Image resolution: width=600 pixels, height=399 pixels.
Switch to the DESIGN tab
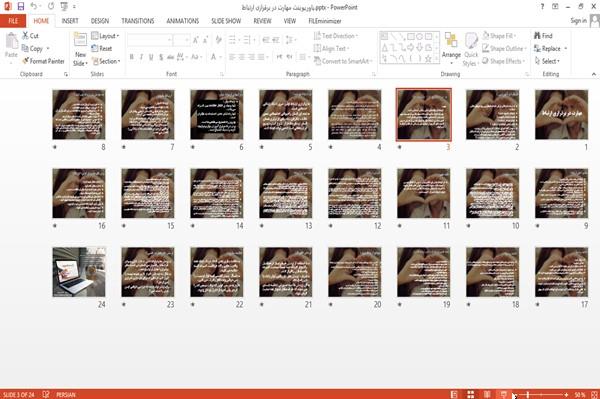pyautogui.click(x=100, y=21)
